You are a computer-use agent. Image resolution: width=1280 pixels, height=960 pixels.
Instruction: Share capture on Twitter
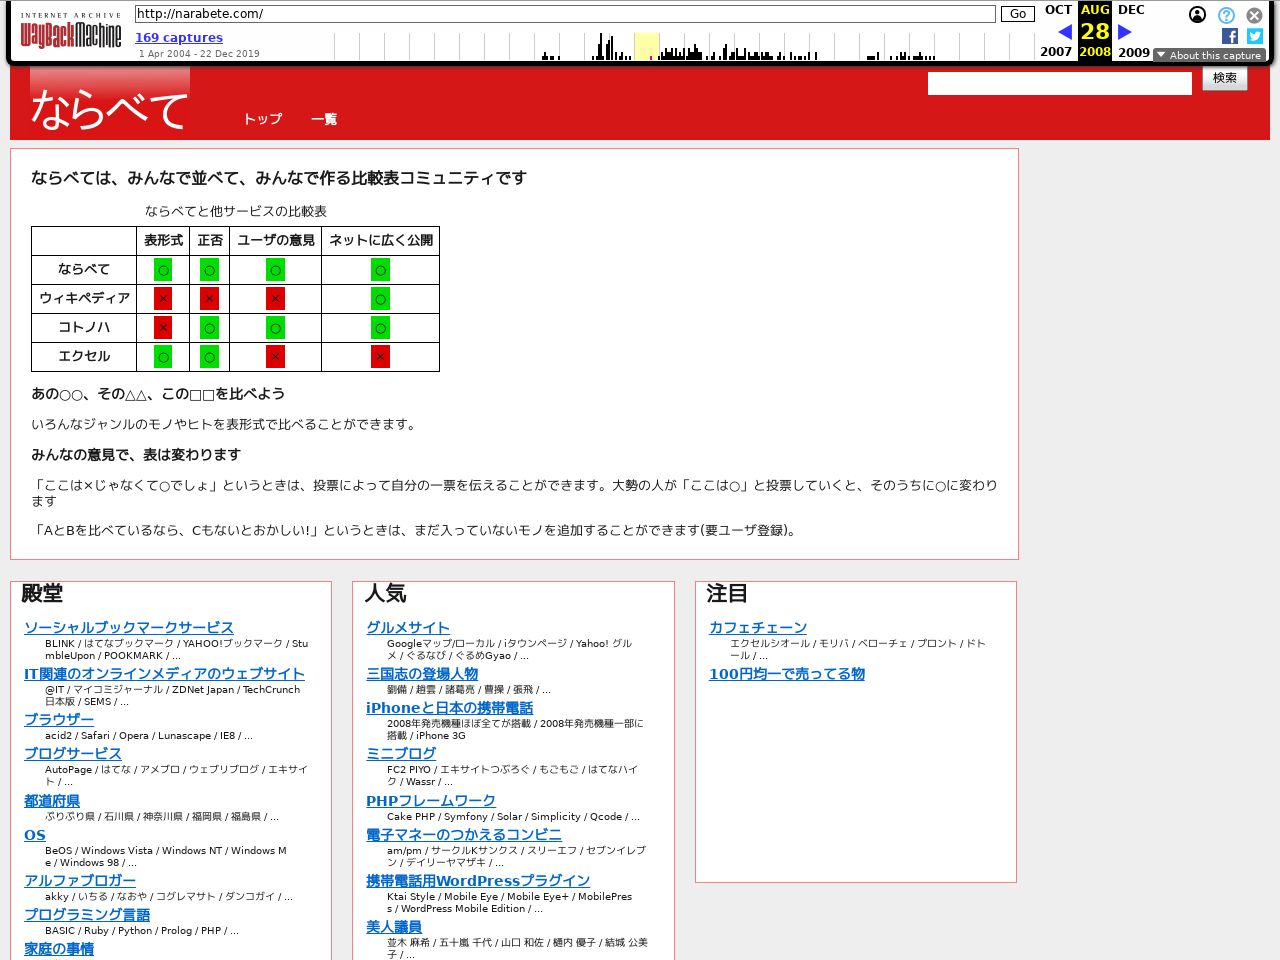coord(1255,36)
